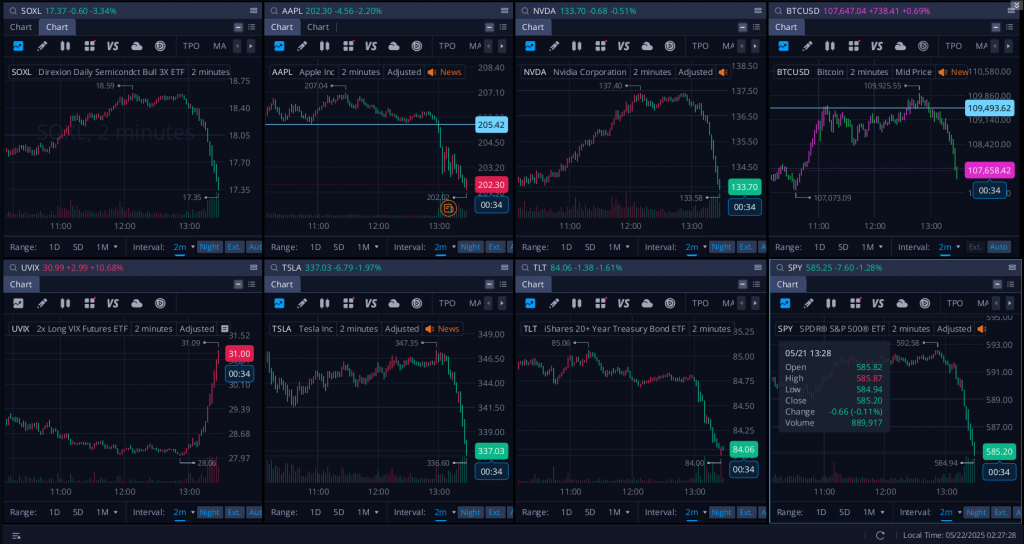Toggle Night session in the SOXL chart

click(x=209, y=246)
